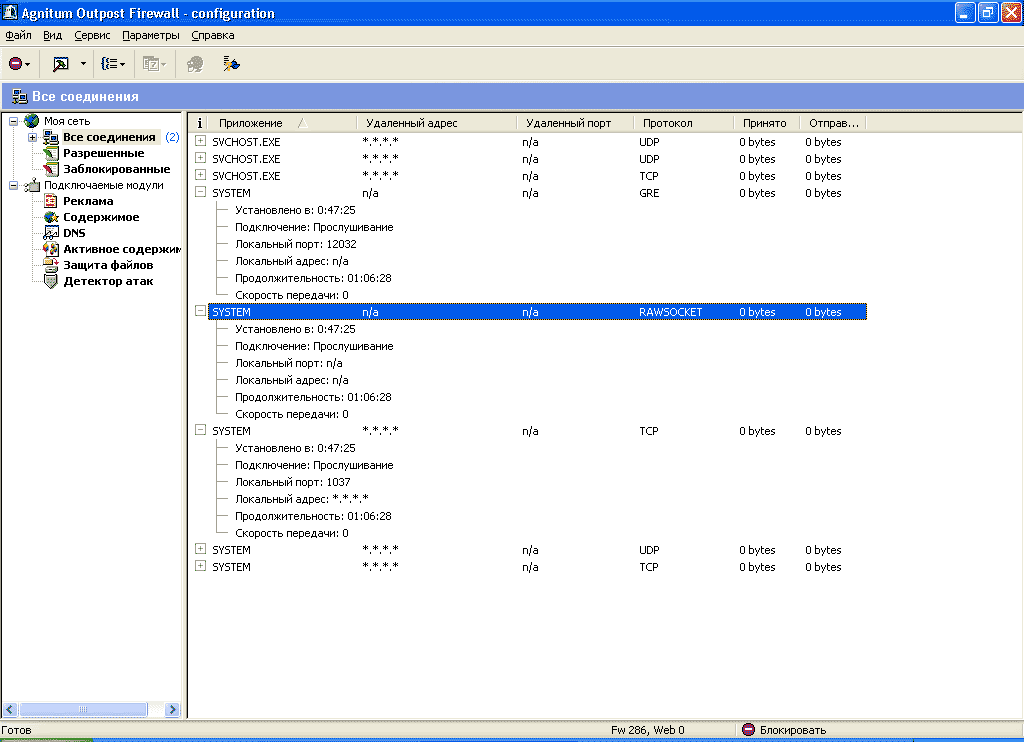This screenshot has width=1024, height=742.
Task: Open the Реклама plugin icon
Action: 51,201
